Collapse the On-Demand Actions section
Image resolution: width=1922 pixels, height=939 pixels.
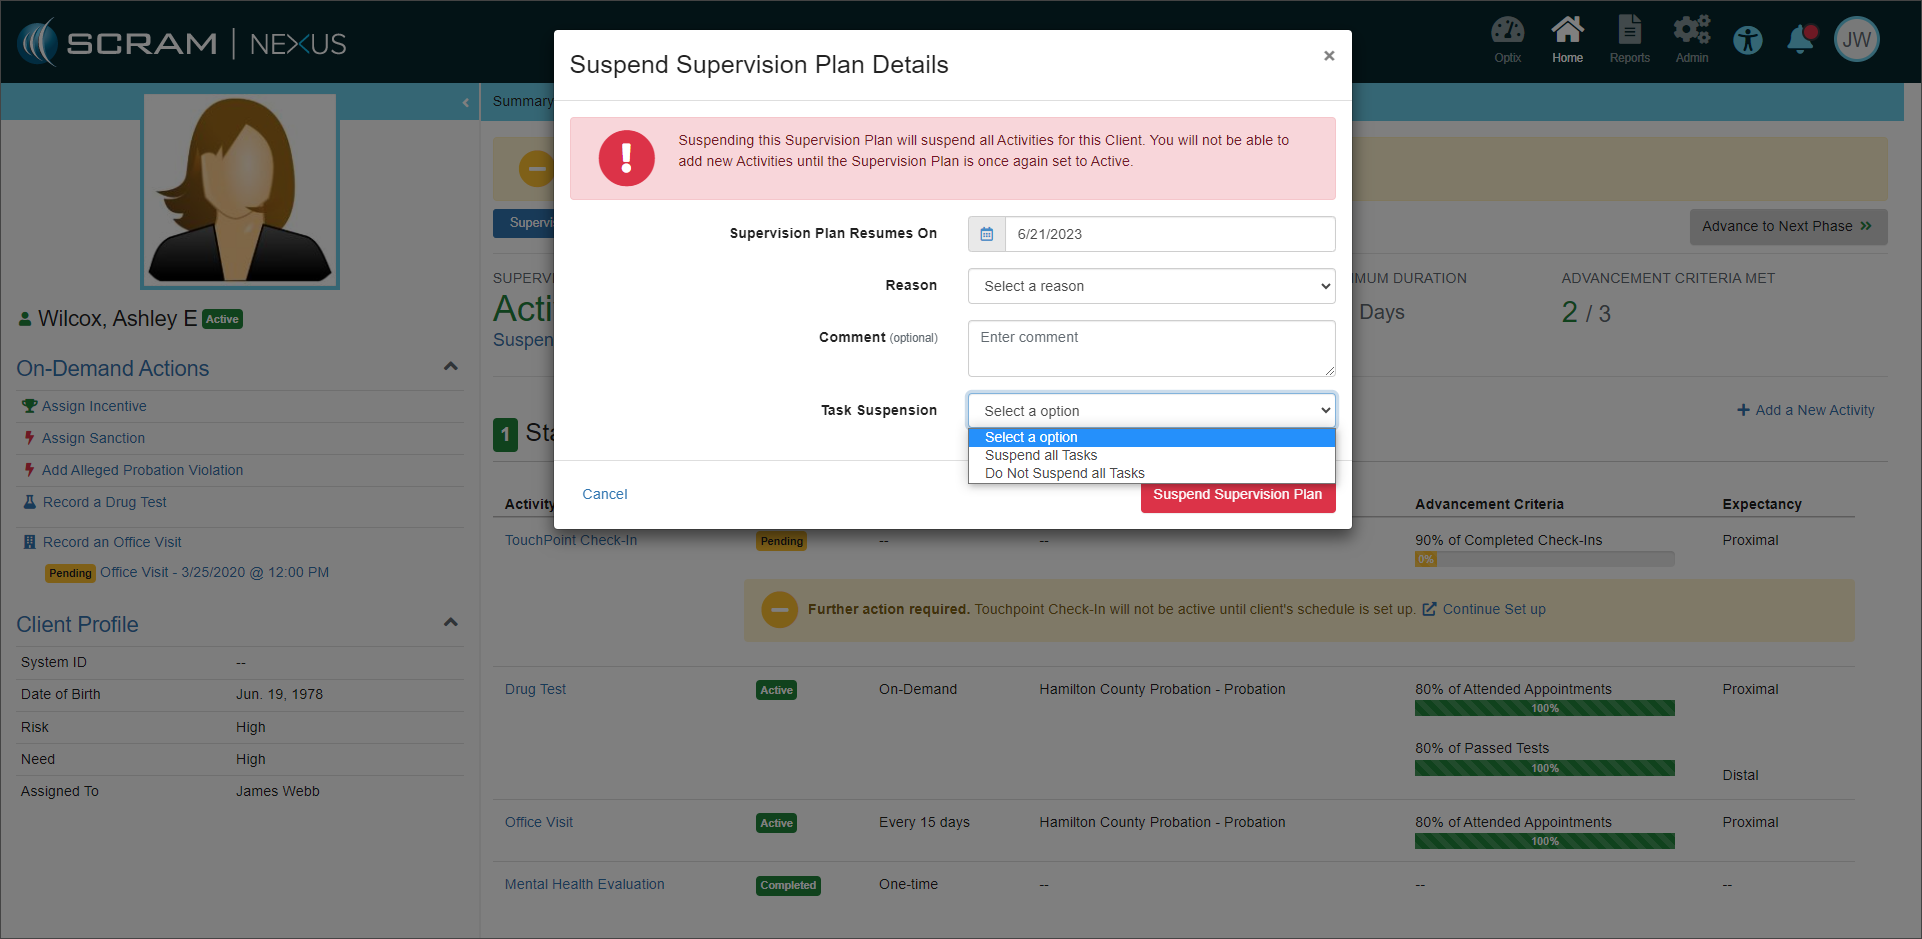pyautogui.click(x=451, y=367)
